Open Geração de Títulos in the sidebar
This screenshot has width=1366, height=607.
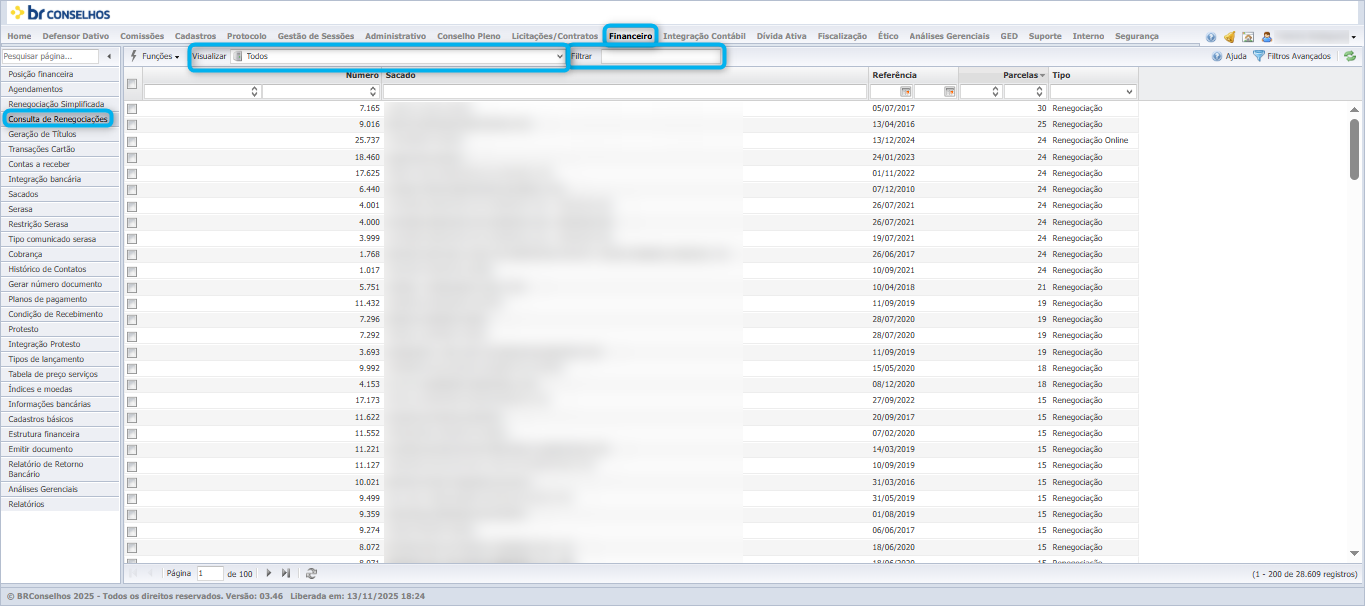coord(60,134)
